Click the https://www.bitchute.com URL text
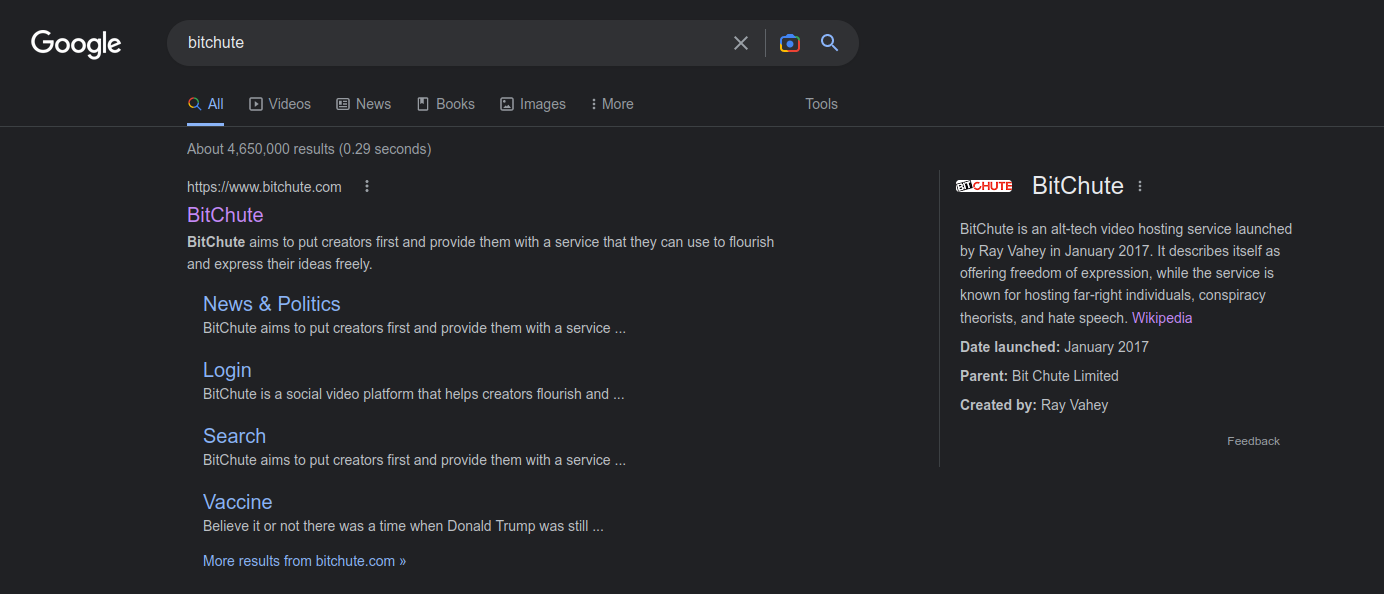The height and width of the screenshot is (594, 1384). tap(264, 187)
